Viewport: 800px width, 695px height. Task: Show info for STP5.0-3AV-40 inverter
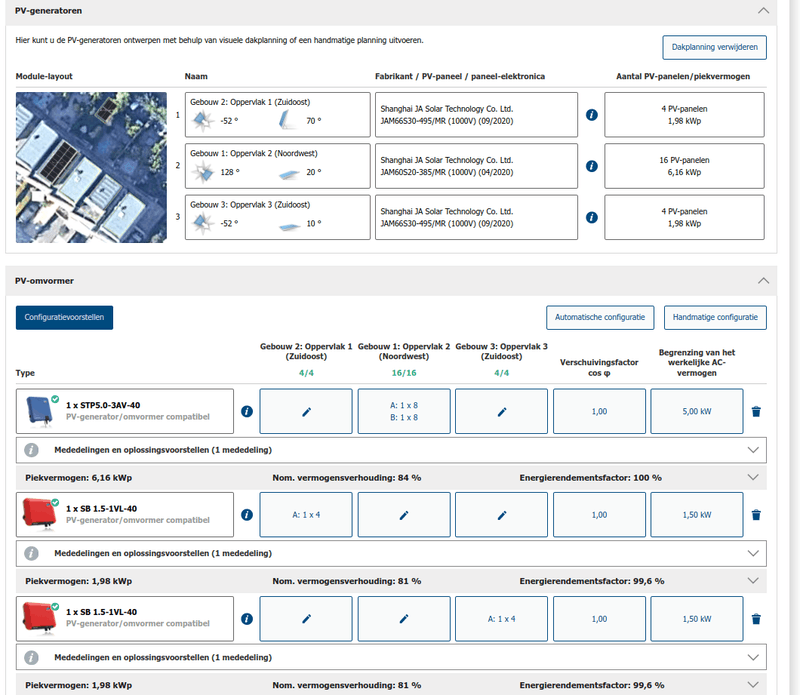[x=247, y=411]
